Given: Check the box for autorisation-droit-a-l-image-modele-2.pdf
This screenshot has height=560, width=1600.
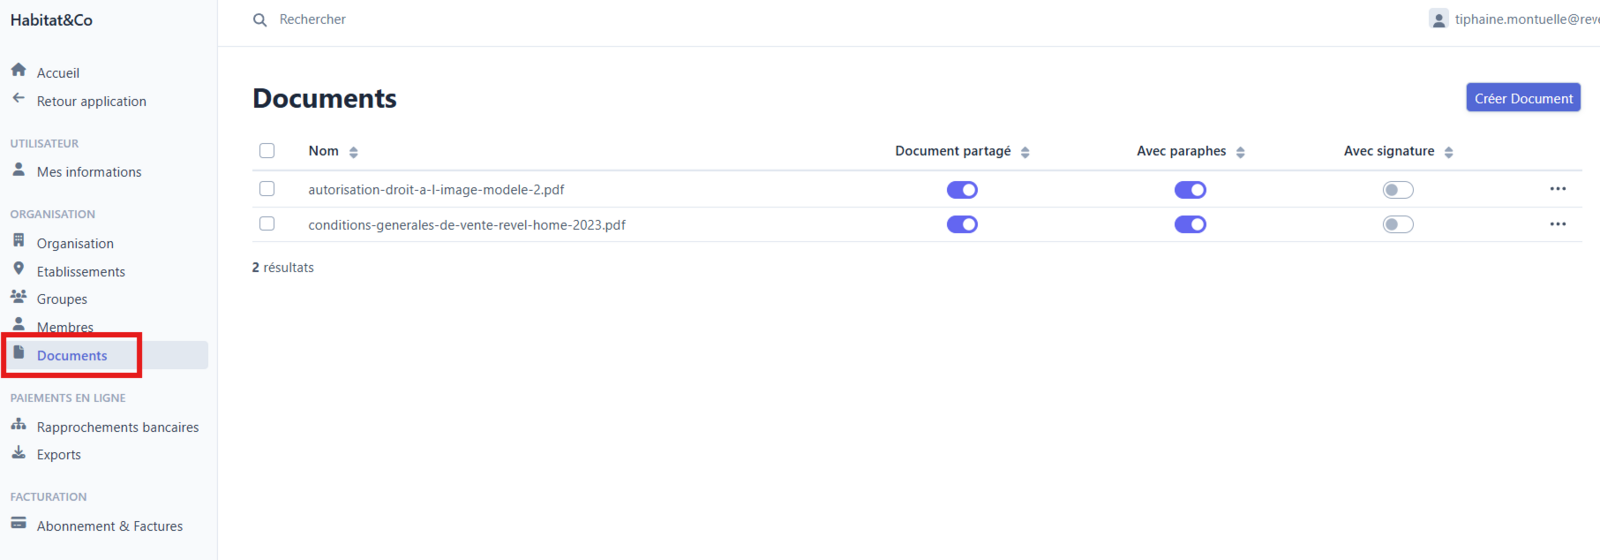Looking at the screenshot, I should click(267, 189).
